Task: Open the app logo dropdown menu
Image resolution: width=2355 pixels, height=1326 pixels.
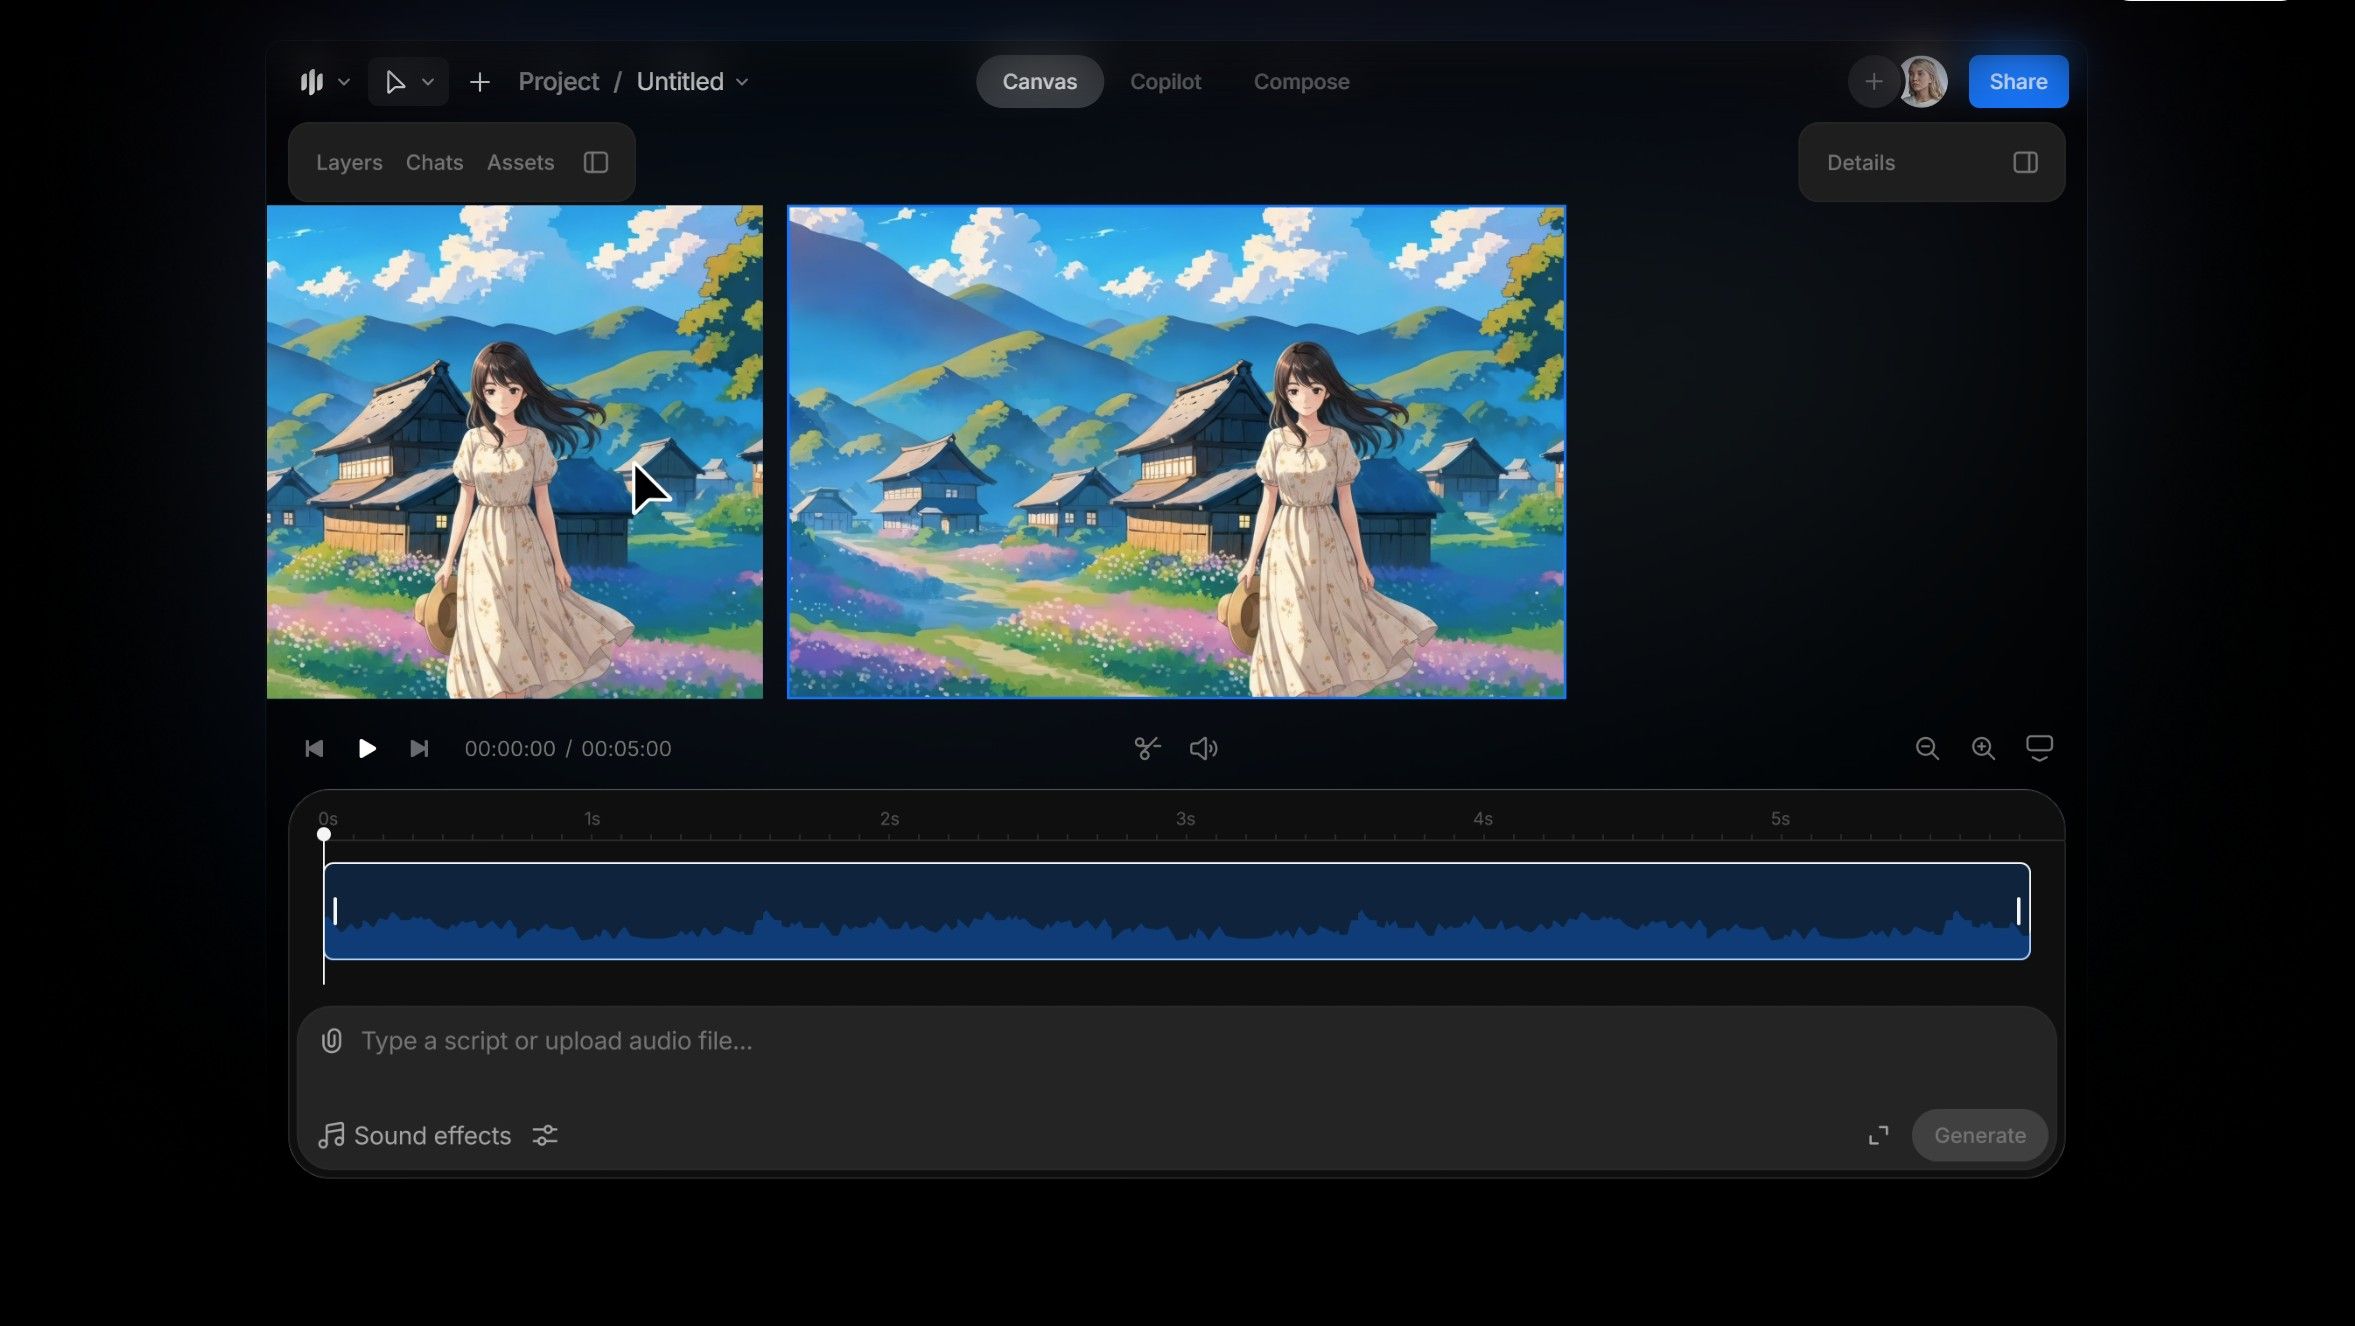Action: pyautogui.click(x=324, y=82)
